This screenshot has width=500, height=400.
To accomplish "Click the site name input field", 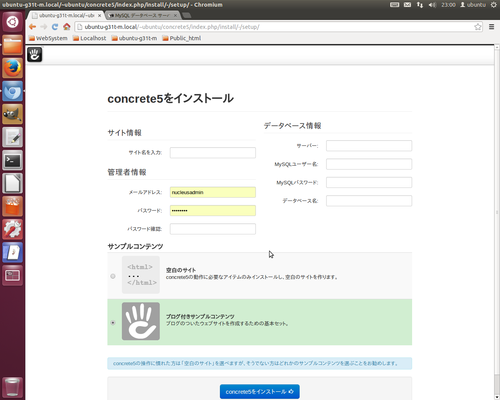I will (x=213, y=153).
